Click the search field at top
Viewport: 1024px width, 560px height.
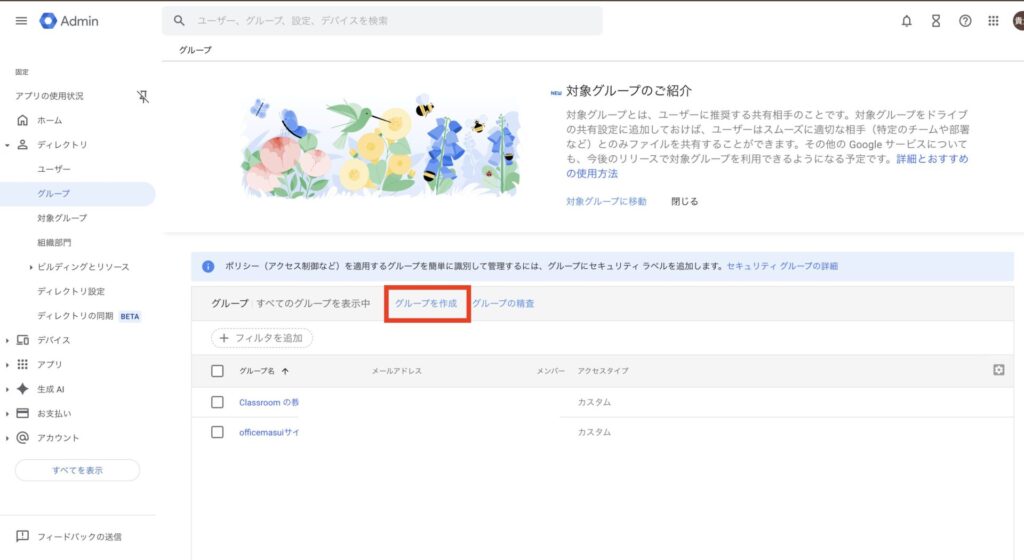[390, 21]
